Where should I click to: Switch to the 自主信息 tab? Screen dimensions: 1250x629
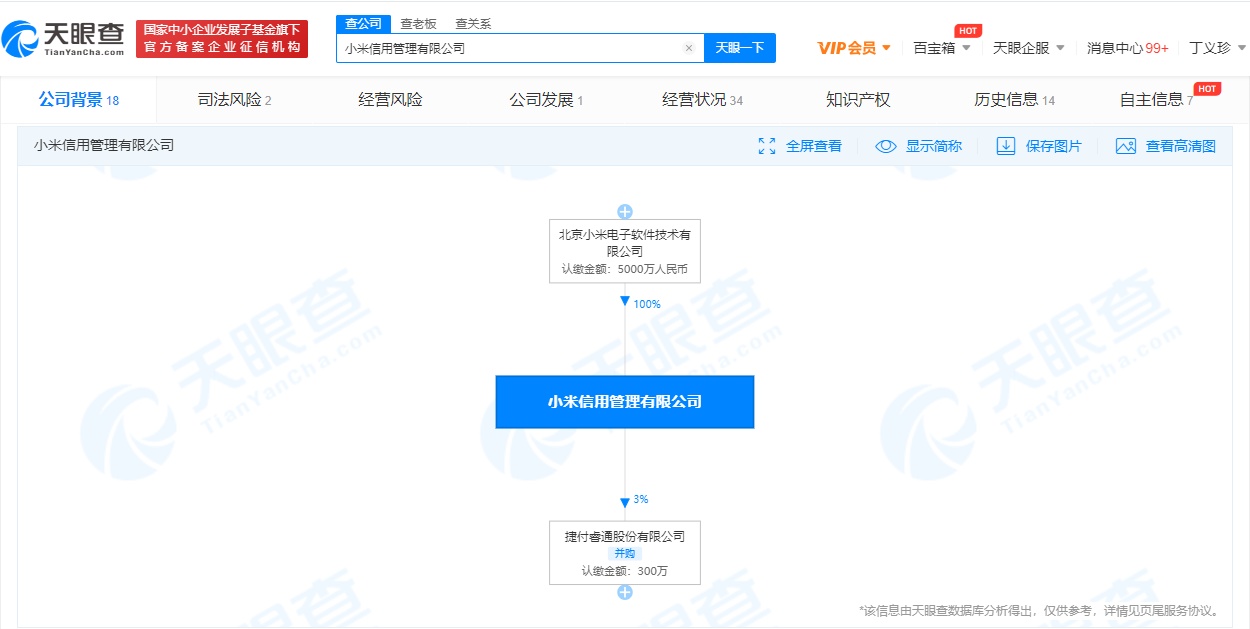tap(1157, 100)
